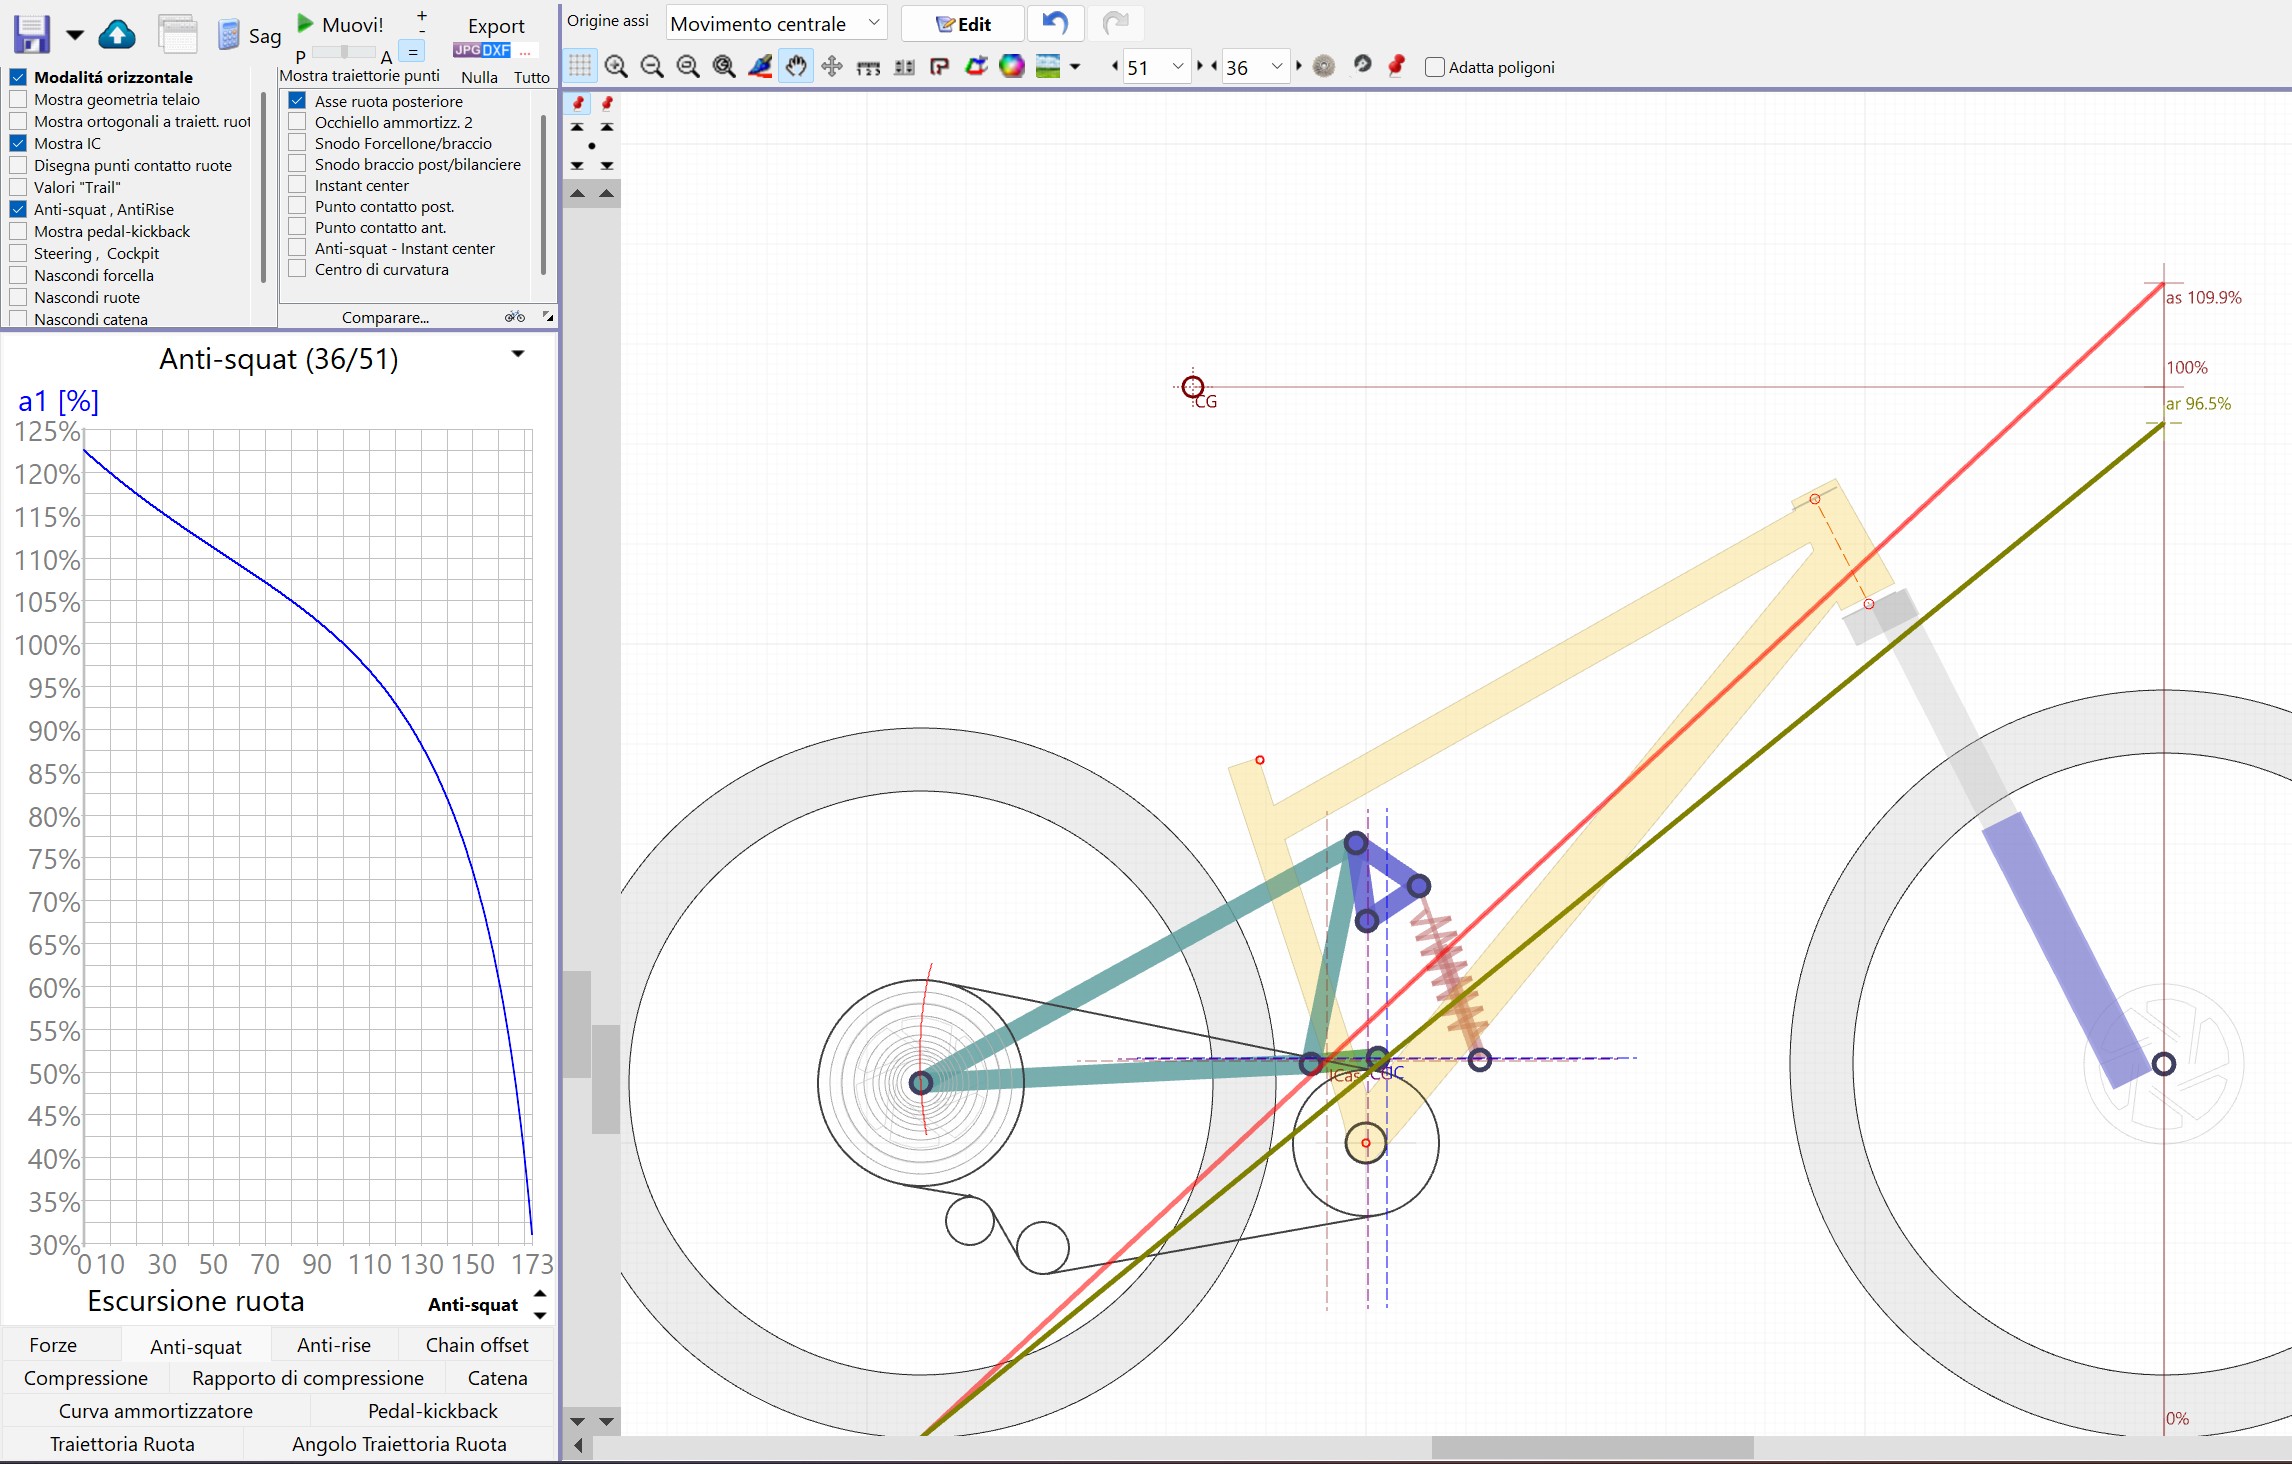
Task: Click the Edit button
Action: click(x=963, y=23)
